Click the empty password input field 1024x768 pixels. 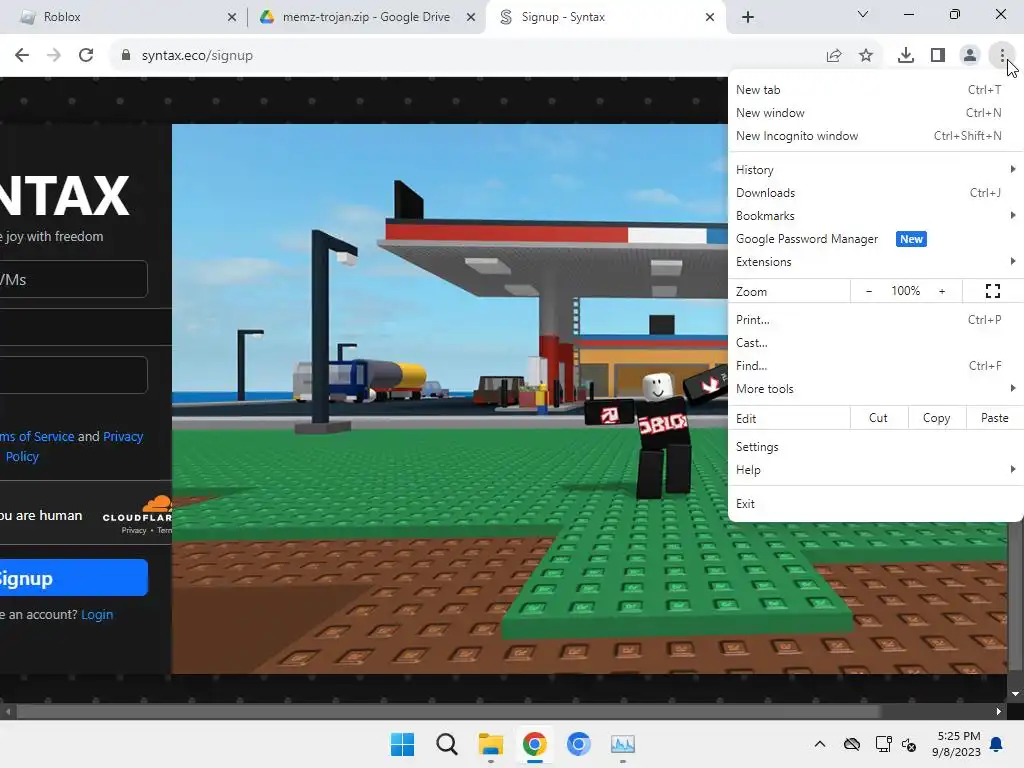[x=74, y=375]
